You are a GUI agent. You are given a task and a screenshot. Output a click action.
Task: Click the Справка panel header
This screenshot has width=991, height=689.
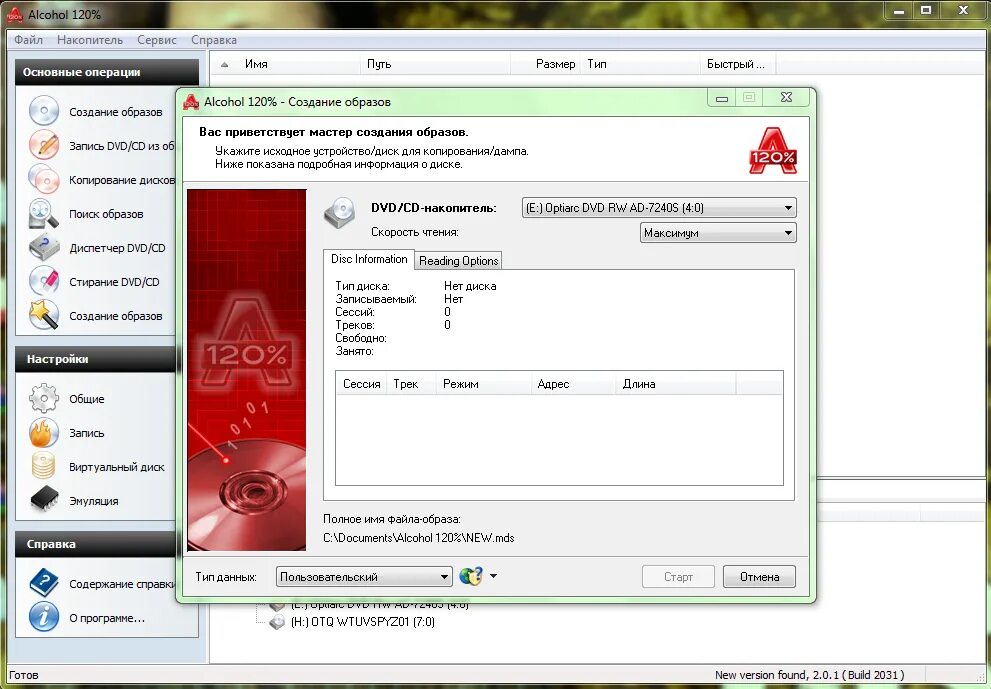pos(95,544)
